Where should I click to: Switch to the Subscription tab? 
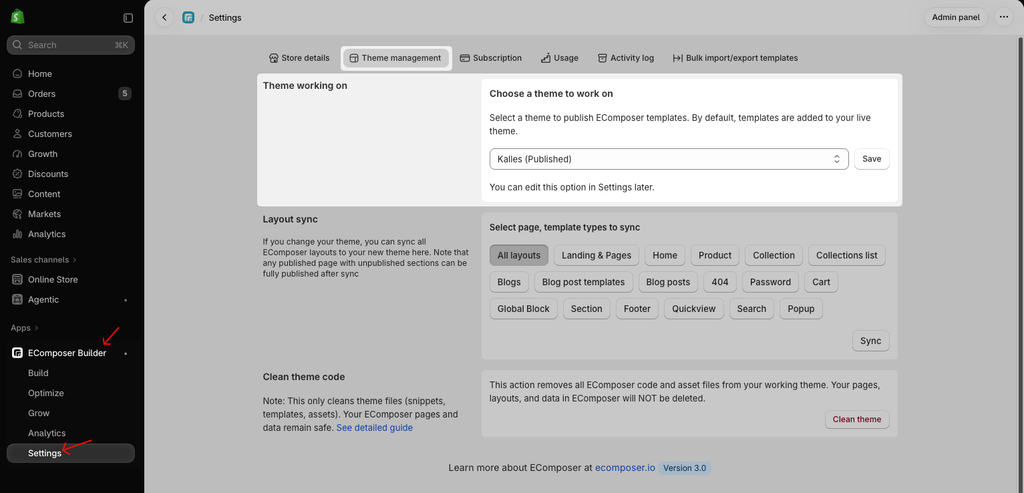pyautogui.click(x=491, y=58)
